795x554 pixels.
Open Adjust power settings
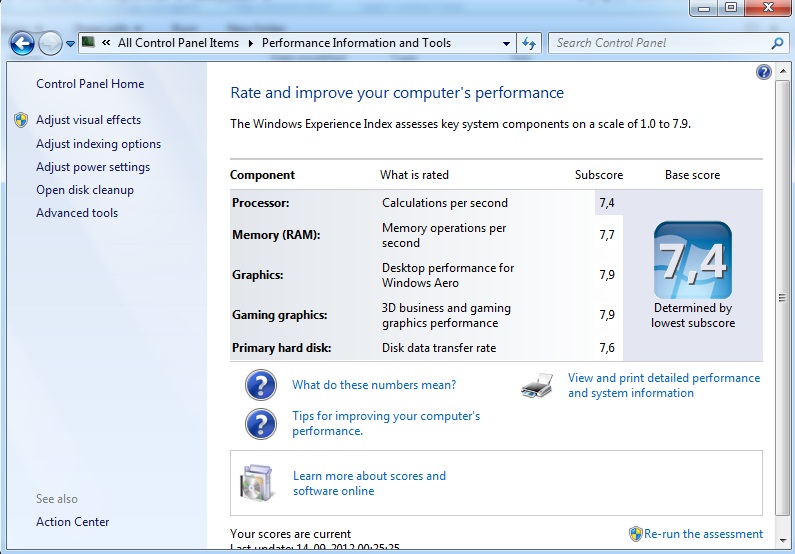click(93, 167)
